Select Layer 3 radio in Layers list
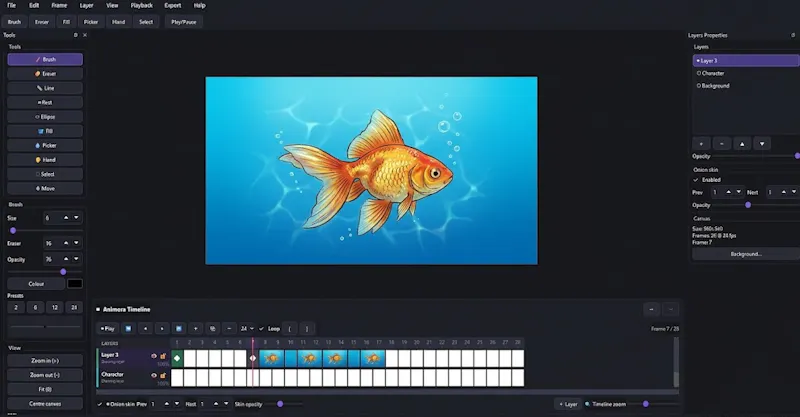 (x=698, y=61)
